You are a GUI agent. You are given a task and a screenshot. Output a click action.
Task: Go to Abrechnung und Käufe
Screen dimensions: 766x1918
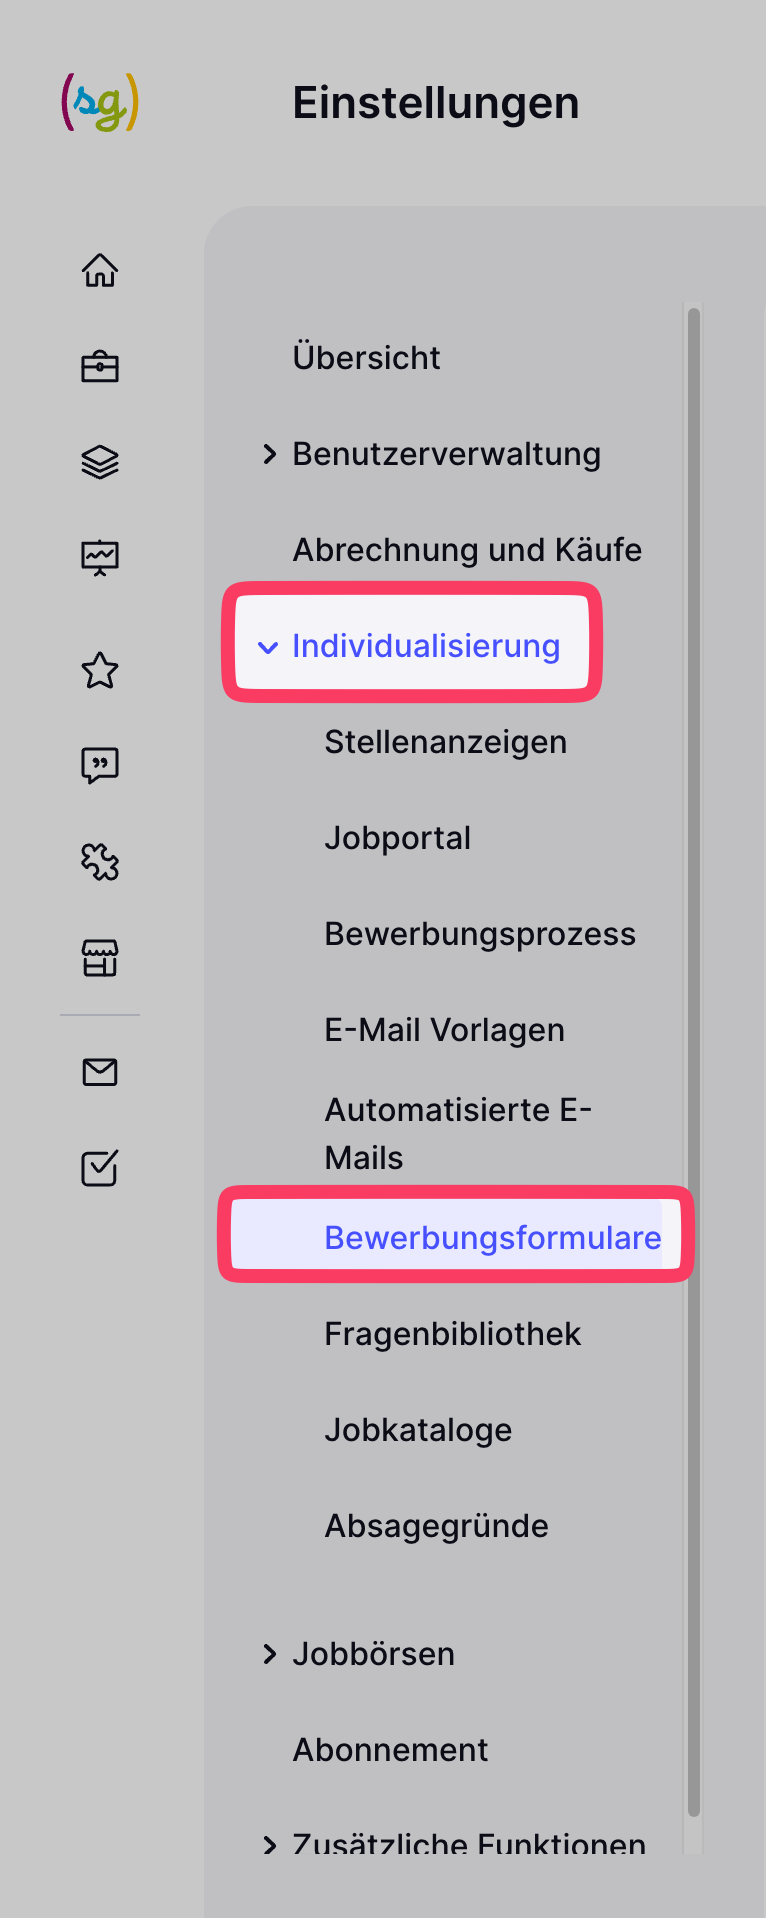point(467,550)
